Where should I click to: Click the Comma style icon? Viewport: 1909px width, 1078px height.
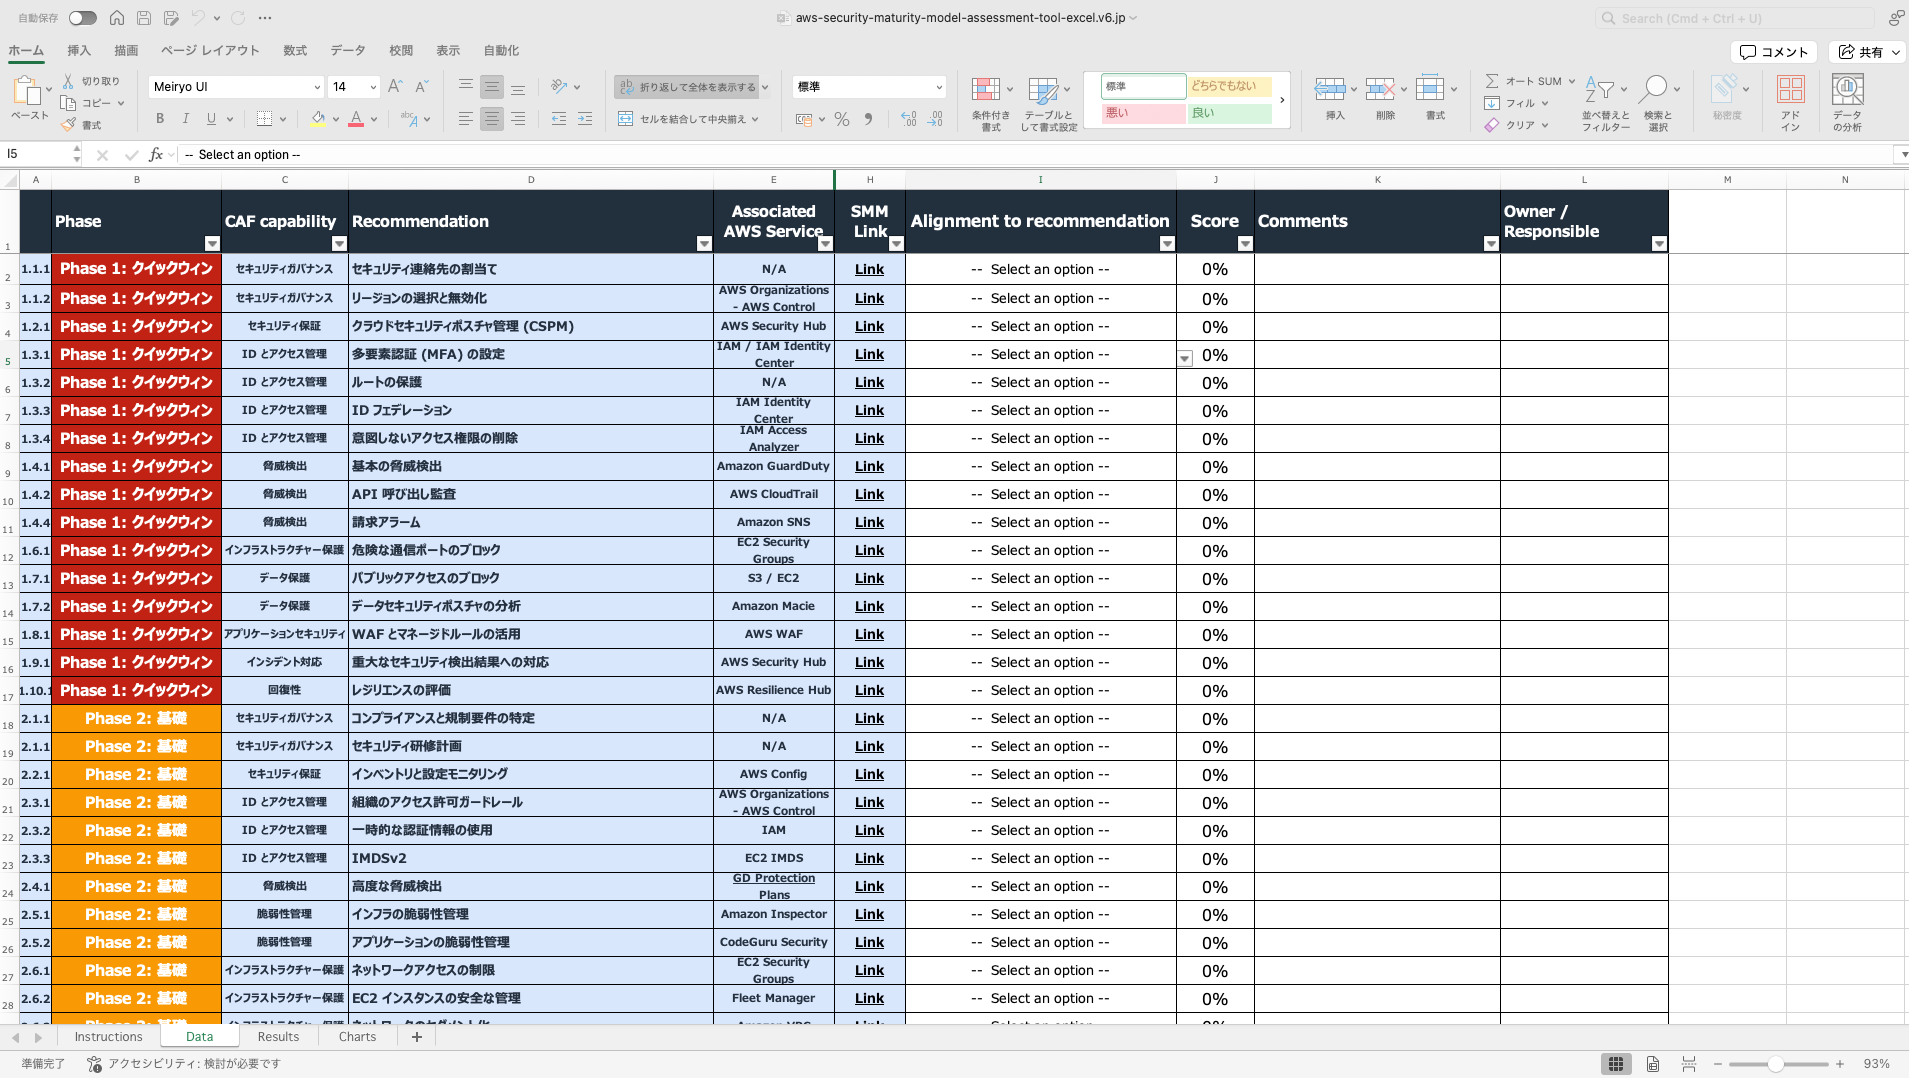tap(868, 119)
